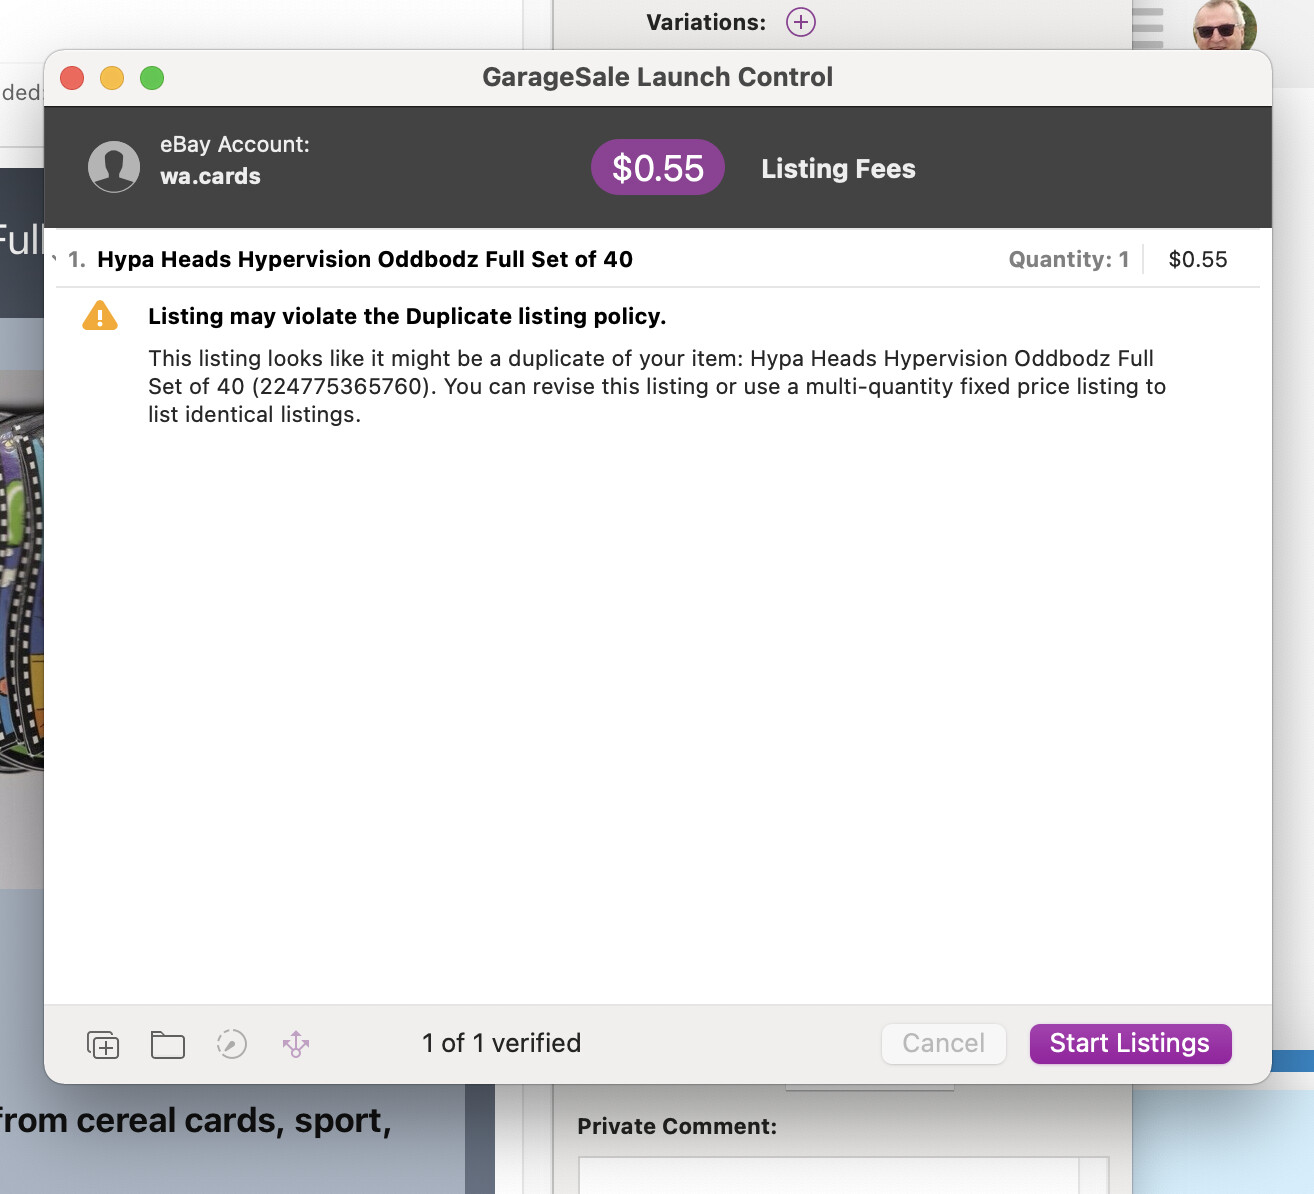Click the Private Comment field in background window
This screenshot has width=1314, height=1194.
coord(843,1176)
